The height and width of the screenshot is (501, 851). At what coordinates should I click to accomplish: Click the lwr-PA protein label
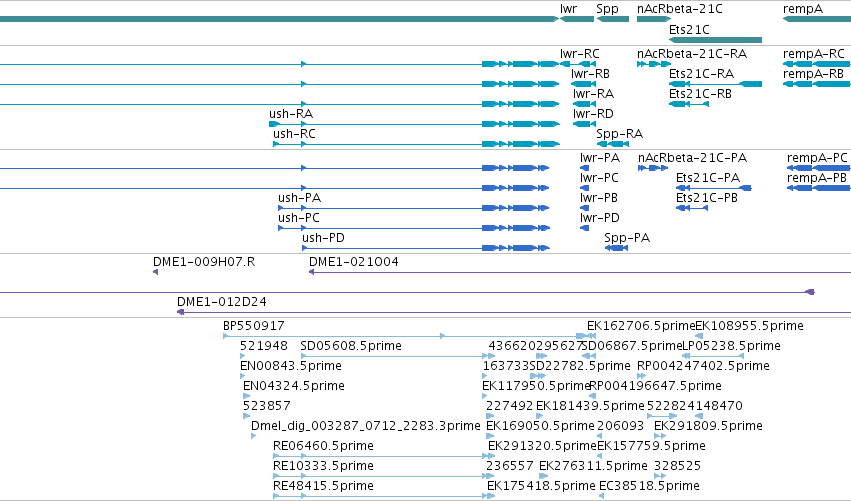[x=600, y=158]
